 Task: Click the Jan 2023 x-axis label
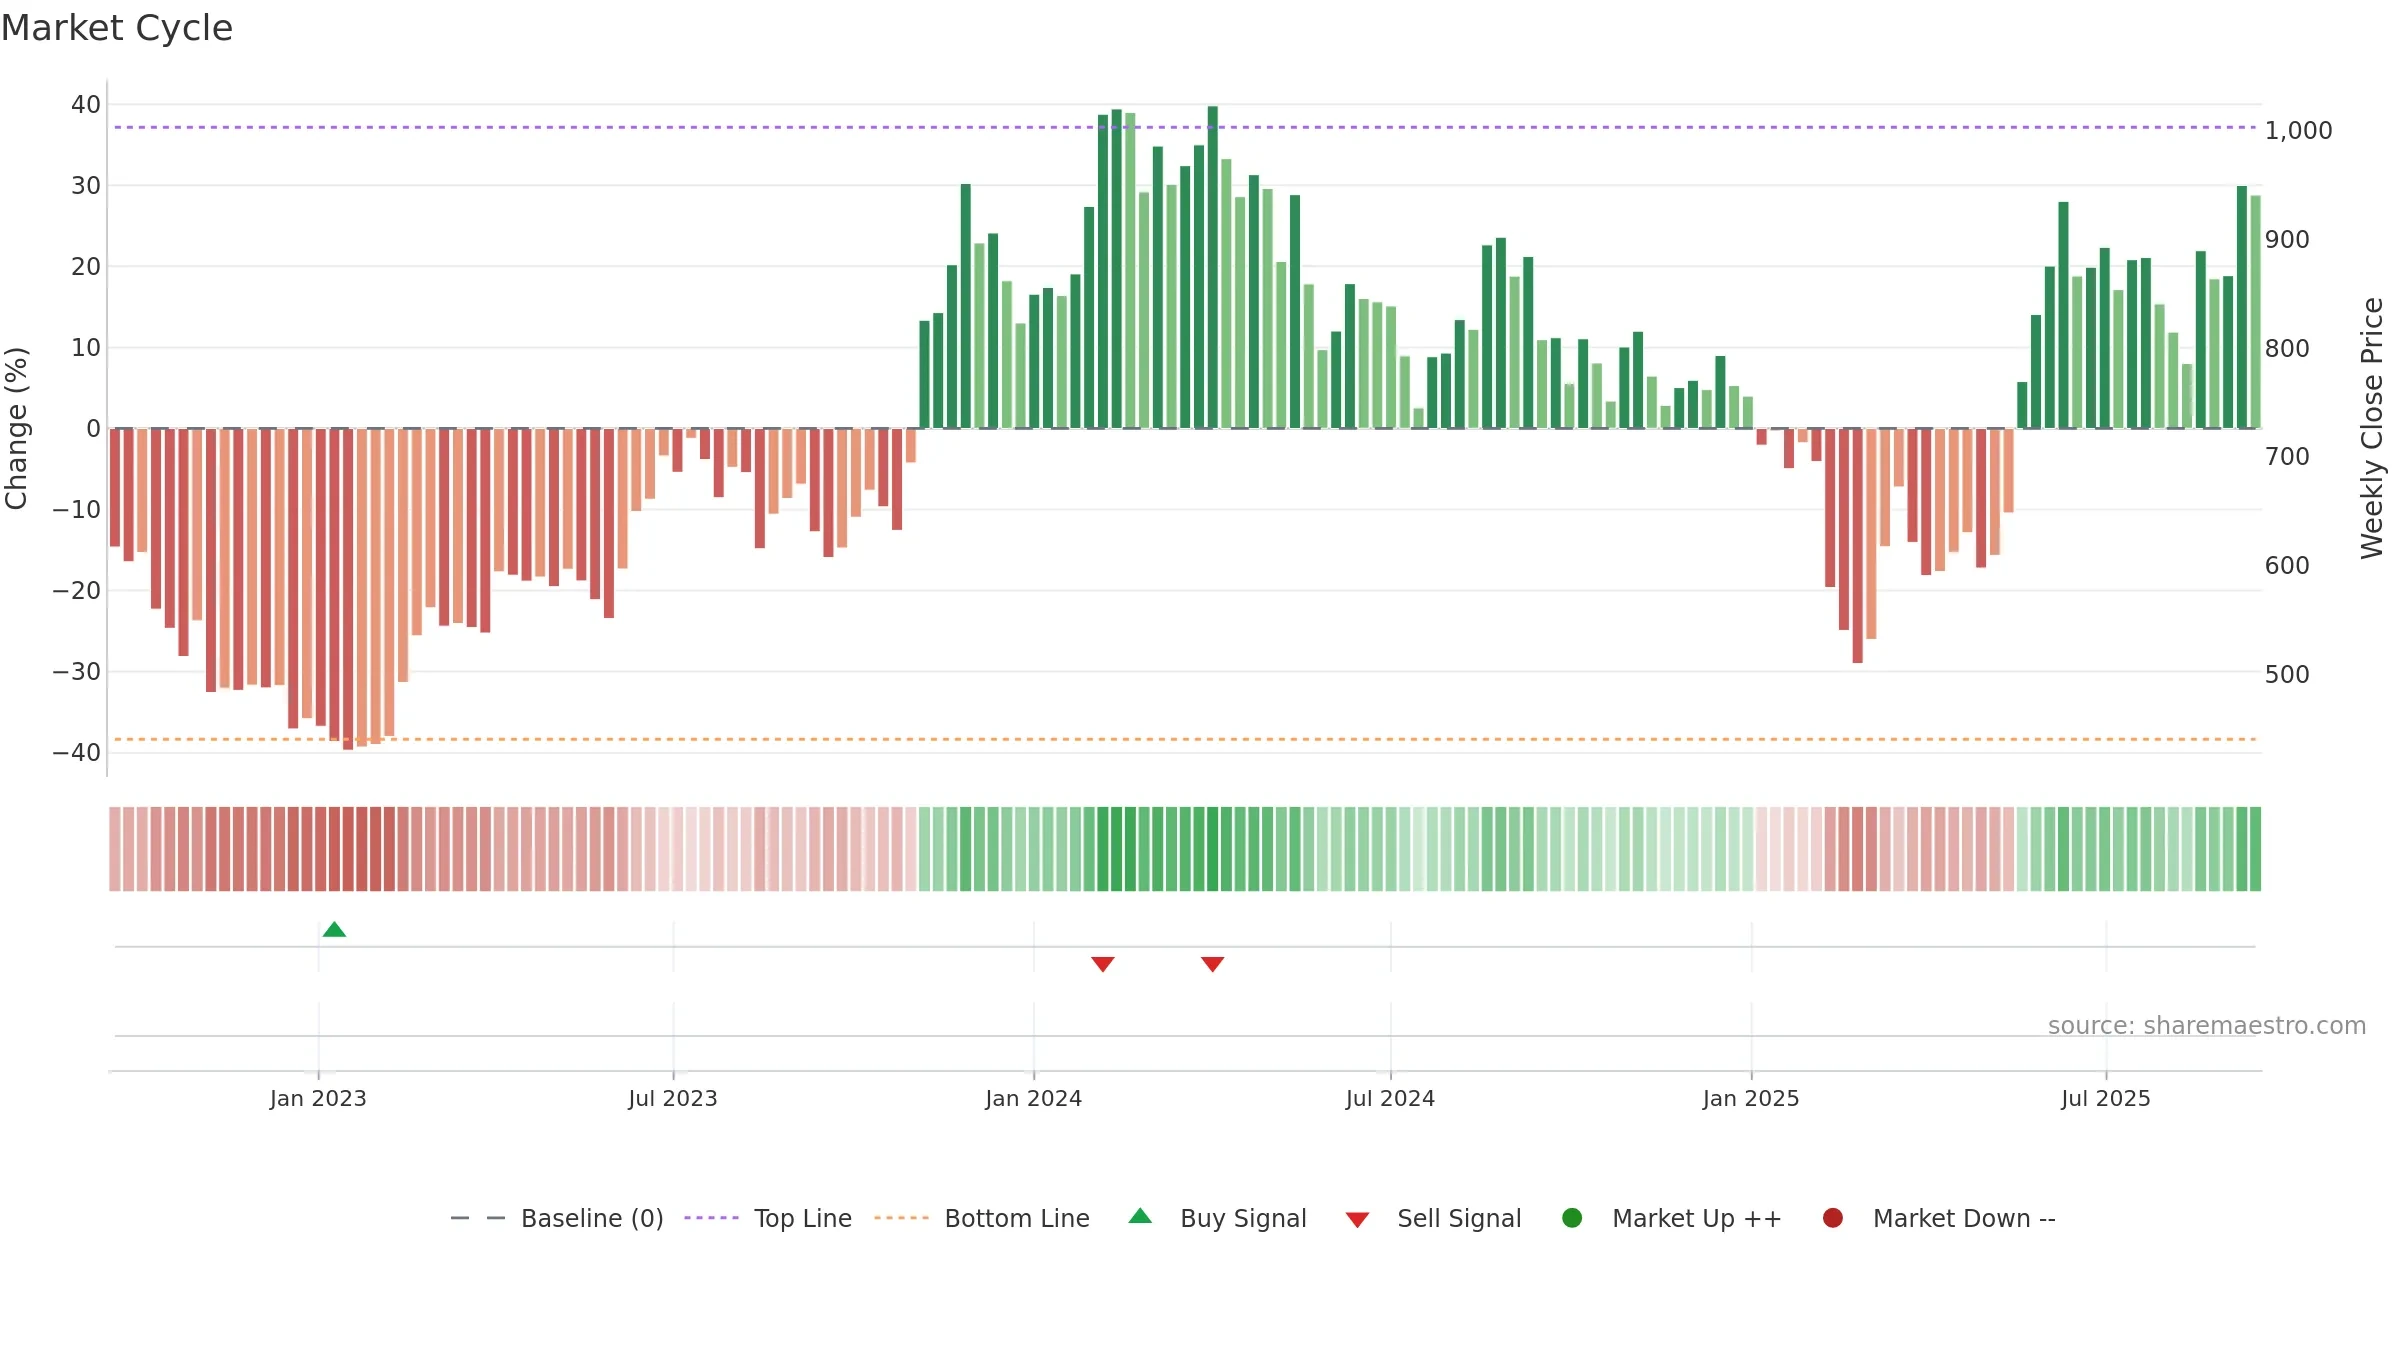[x=318, y=1098]
